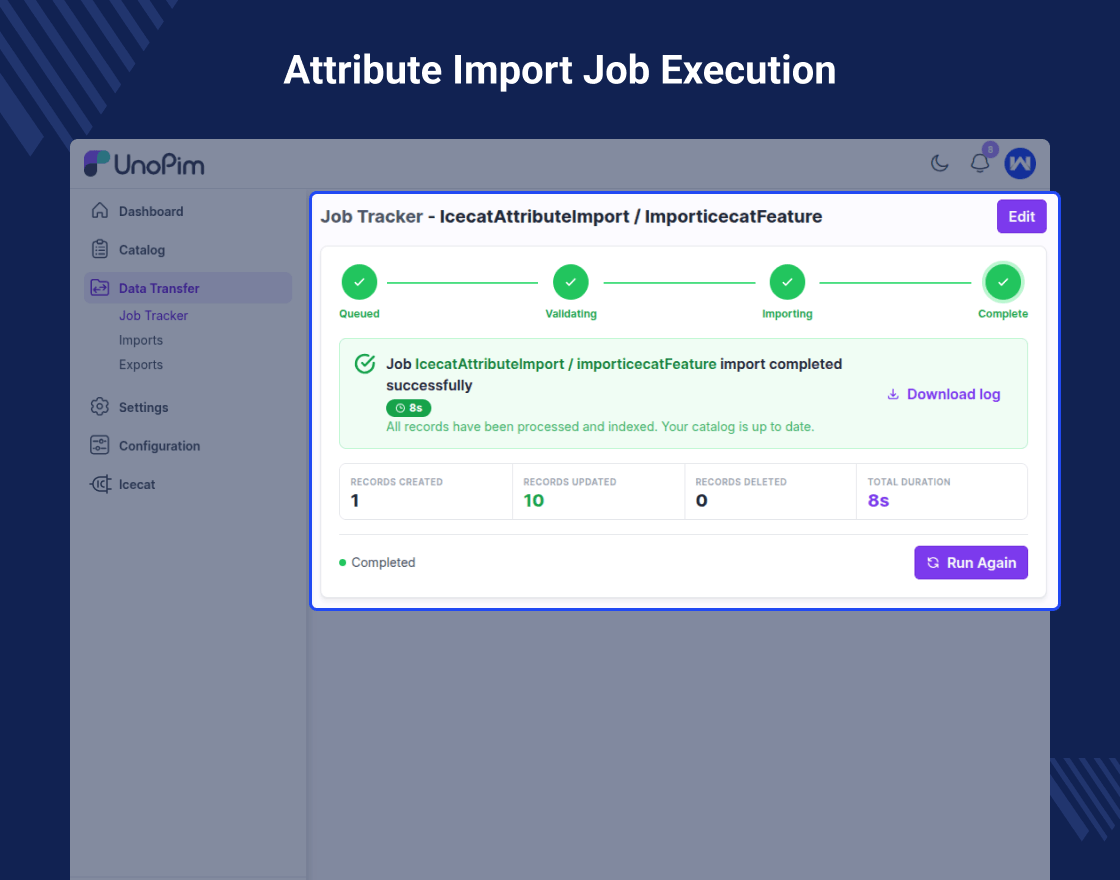Click the download arrow icon
The height and width of the screenshot is (880, 1120).
pos(893,394)
